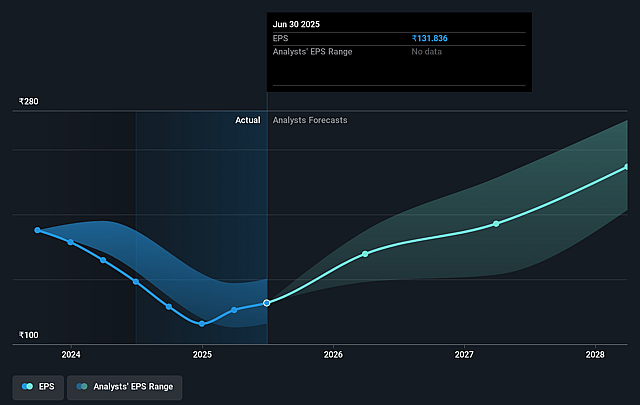Click the 2027 x-axis label
The image size is (640, 405).
464,355
